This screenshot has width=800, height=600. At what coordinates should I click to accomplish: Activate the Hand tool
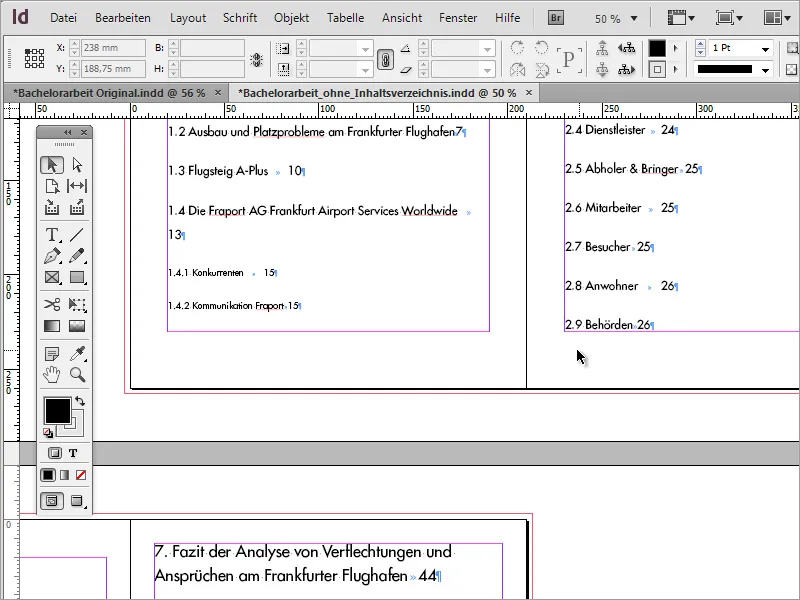point(52,375)
